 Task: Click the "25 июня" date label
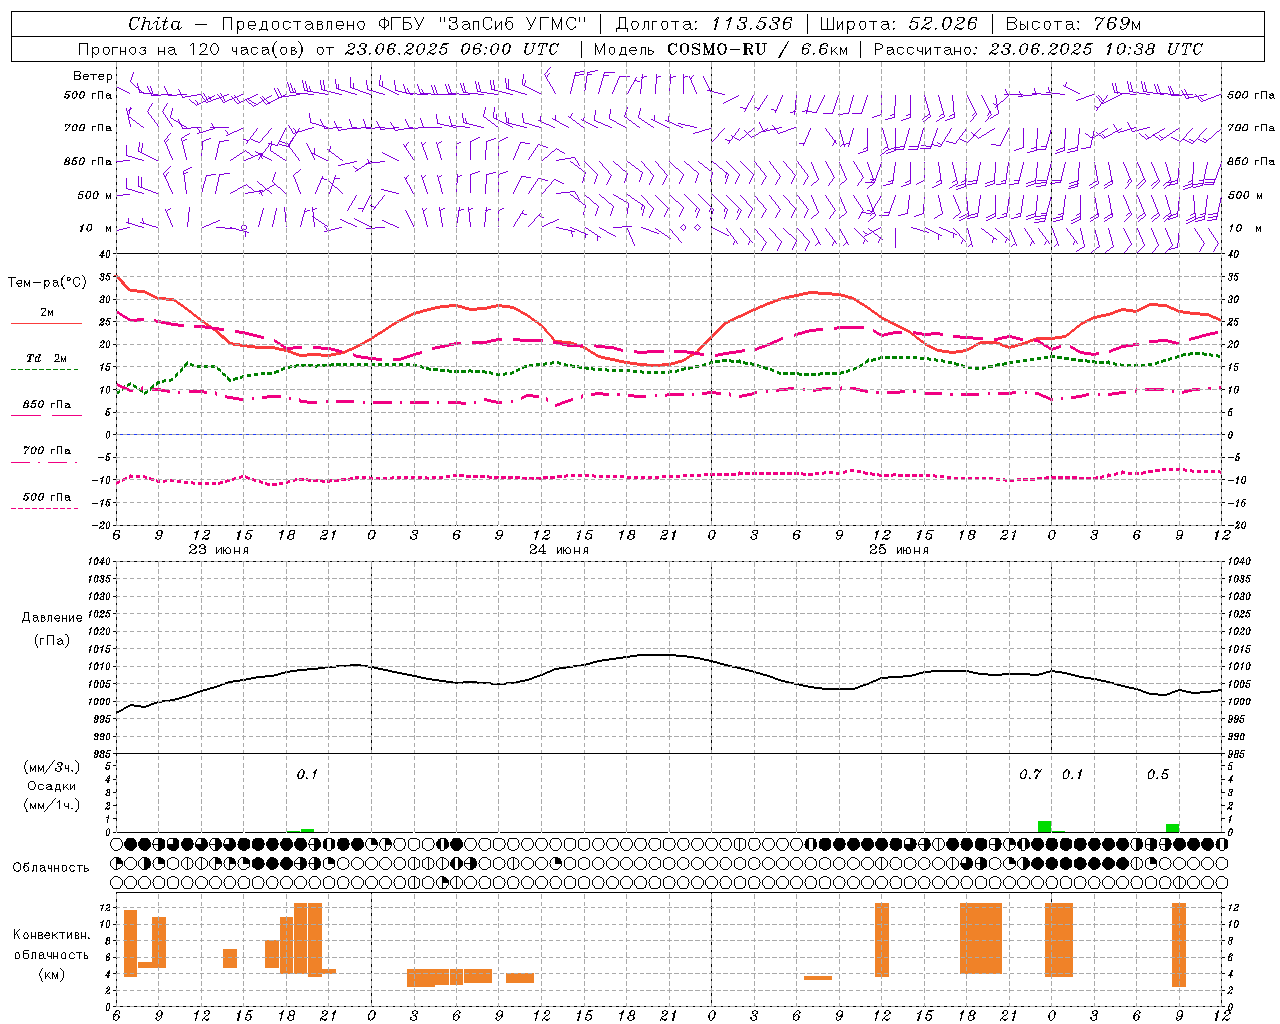pyautogui.click(x=899, y=550)
